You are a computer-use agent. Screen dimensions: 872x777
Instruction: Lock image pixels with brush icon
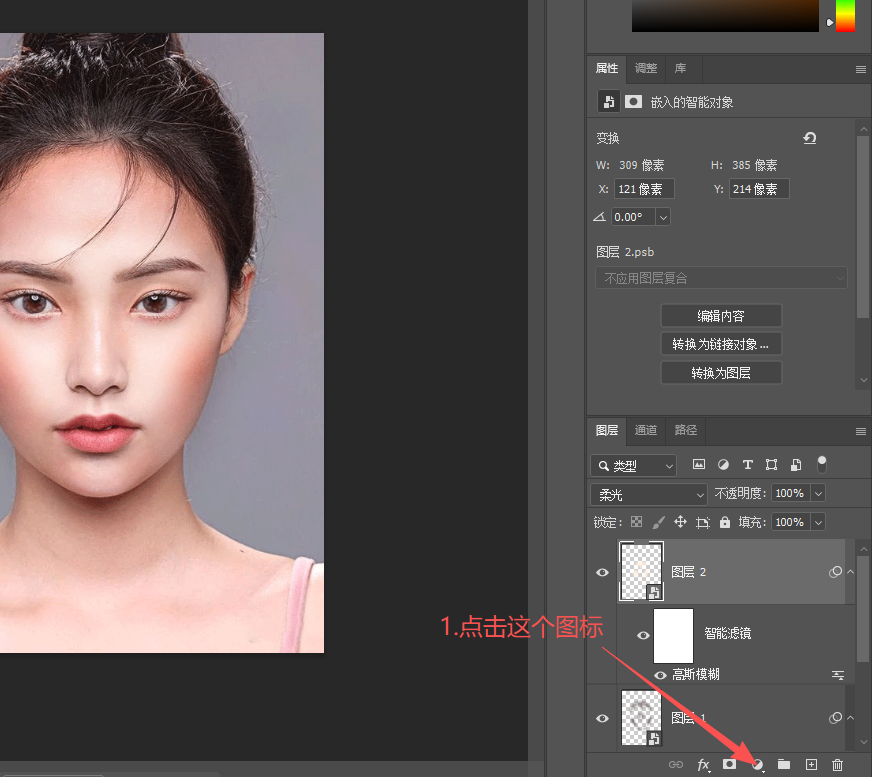[658, 522]
